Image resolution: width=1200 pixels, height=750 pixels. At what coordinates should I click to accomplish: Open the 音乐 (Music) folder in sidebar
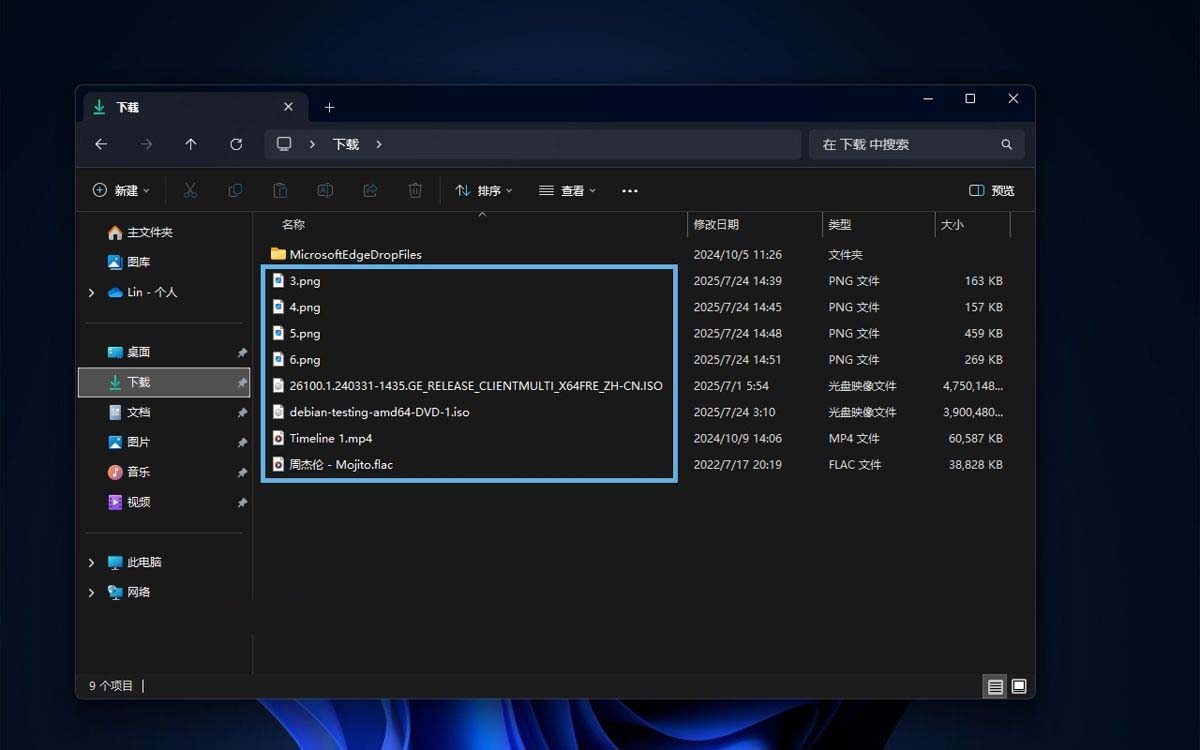click(x=139, y=472)
